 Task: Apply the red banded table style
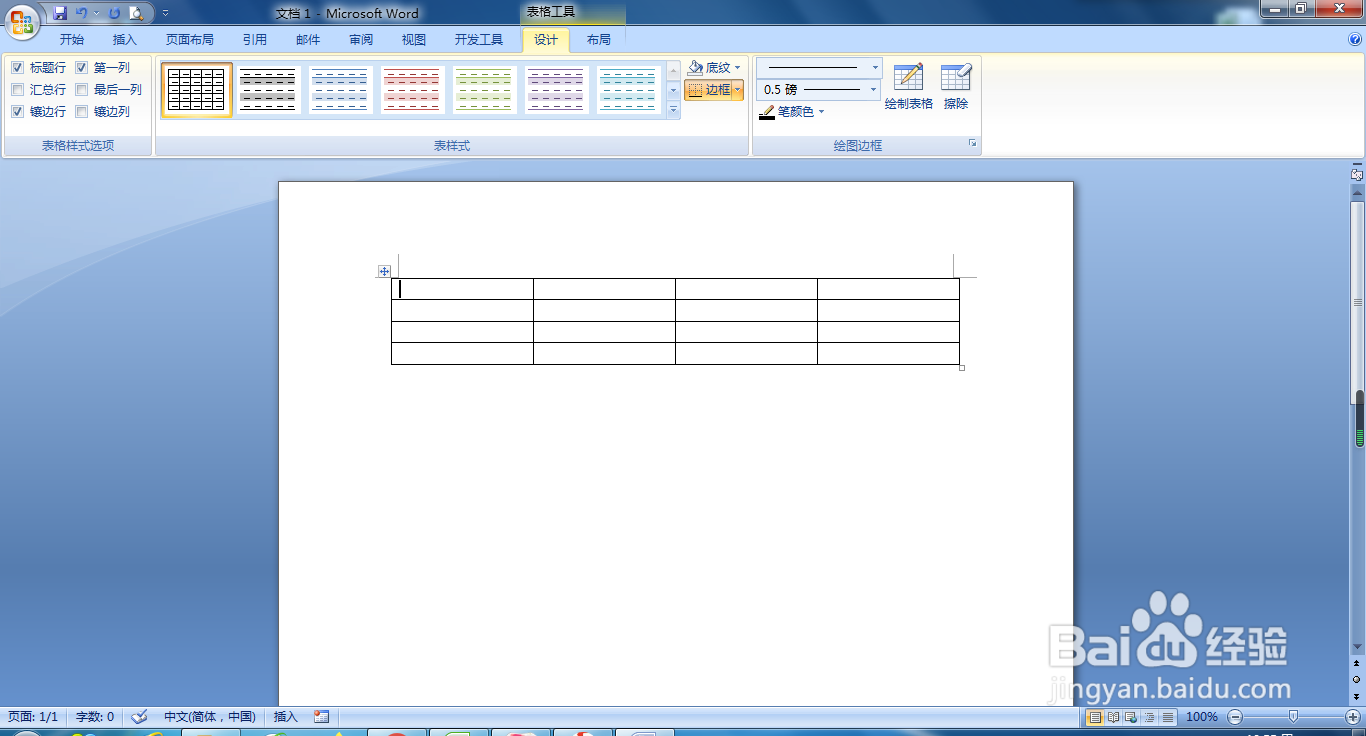pos(413,90)
